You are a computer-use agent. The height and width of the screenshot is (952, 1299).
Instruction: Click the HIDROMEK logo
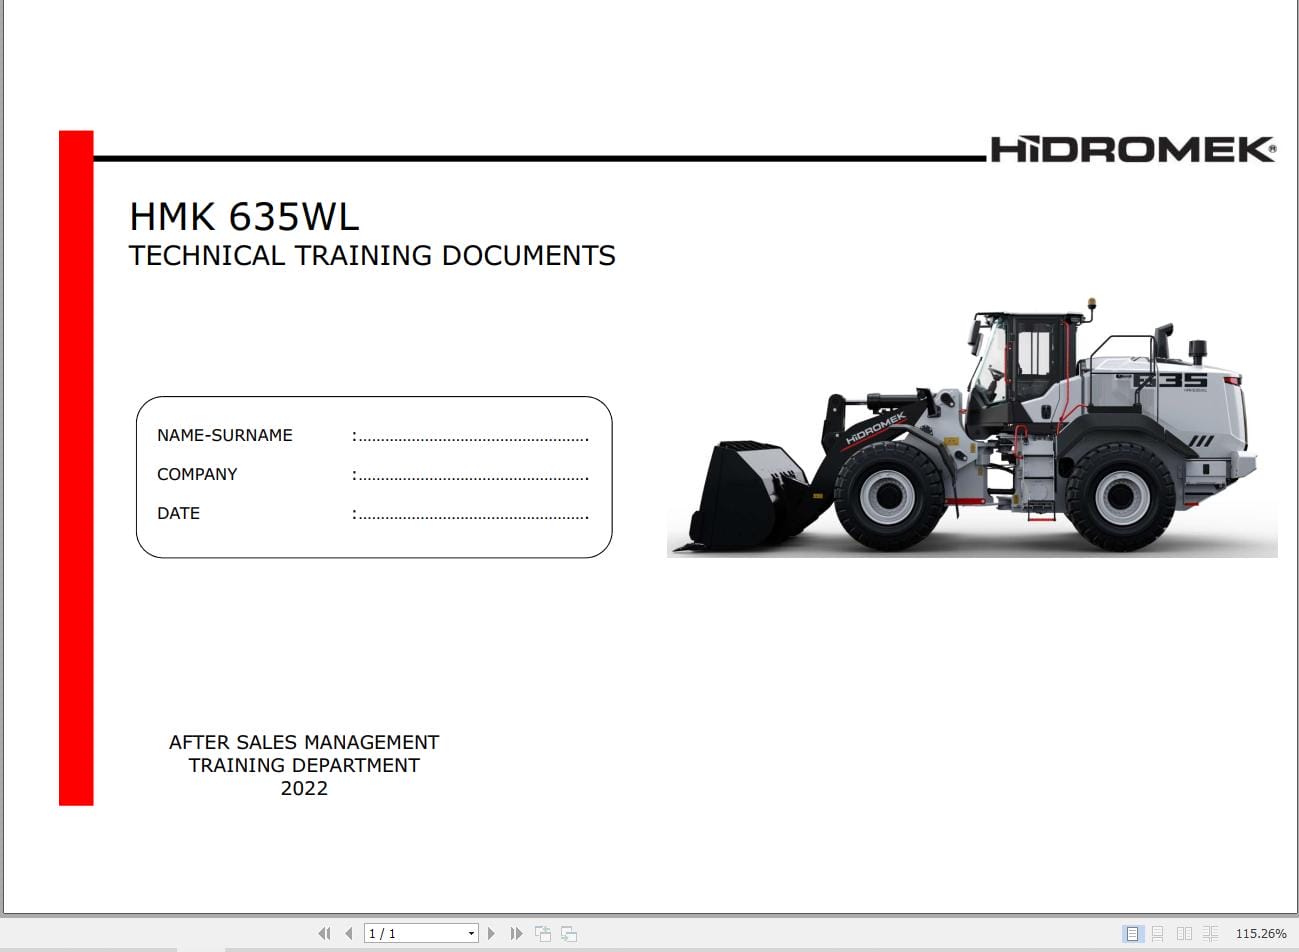coord(1133,150)
